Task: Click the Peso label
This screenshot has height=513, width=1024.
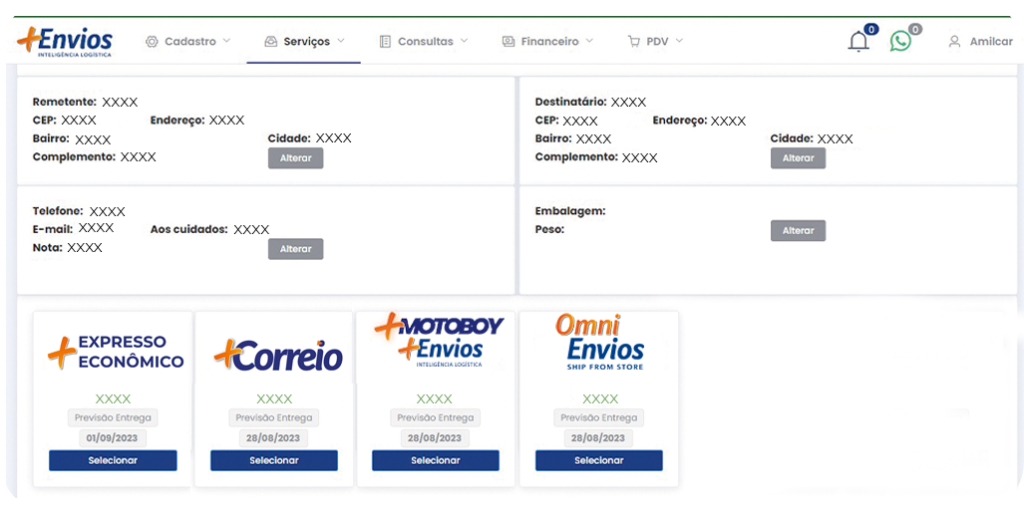Action: [x=549, y=229]
